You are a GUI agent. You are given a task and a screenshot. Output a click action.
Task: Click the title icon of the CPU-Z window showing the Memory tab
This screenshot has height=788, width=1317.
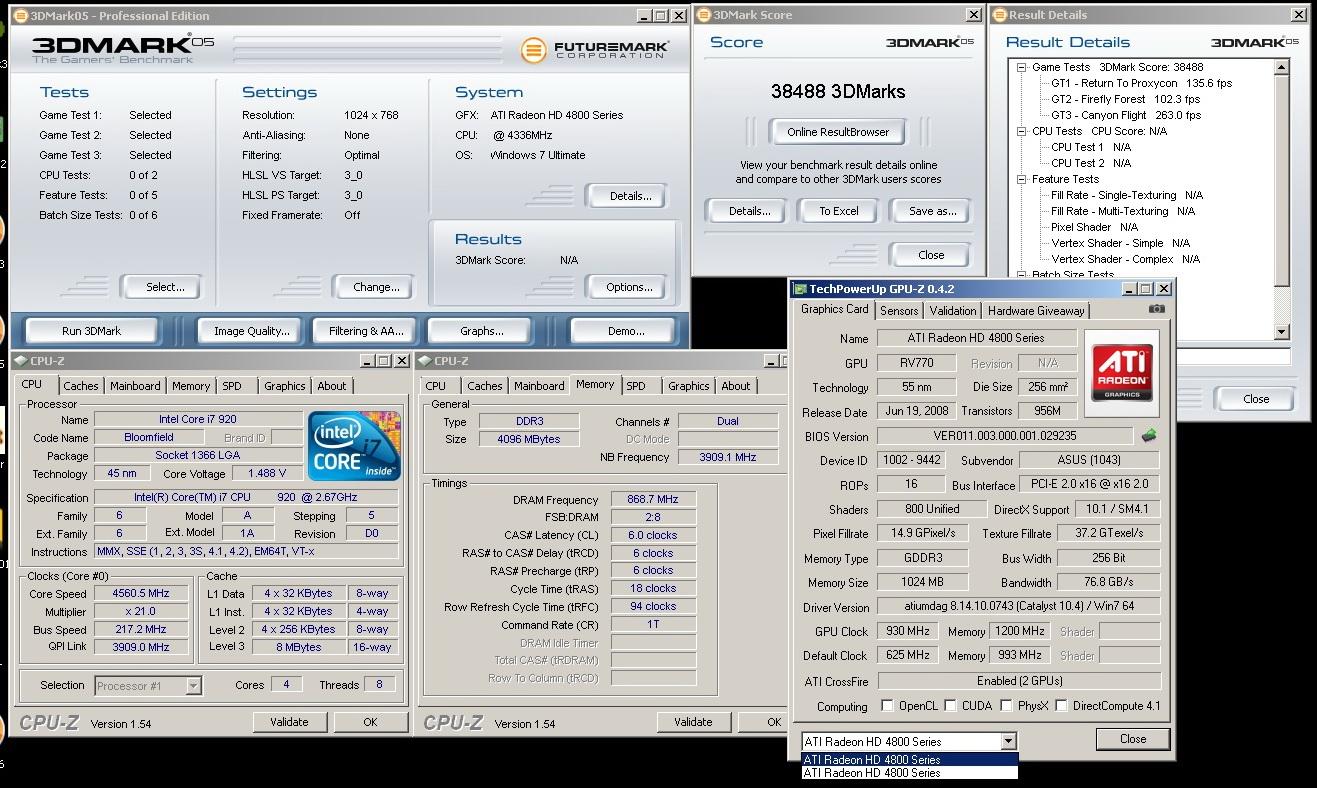click(x=425, y=361)
